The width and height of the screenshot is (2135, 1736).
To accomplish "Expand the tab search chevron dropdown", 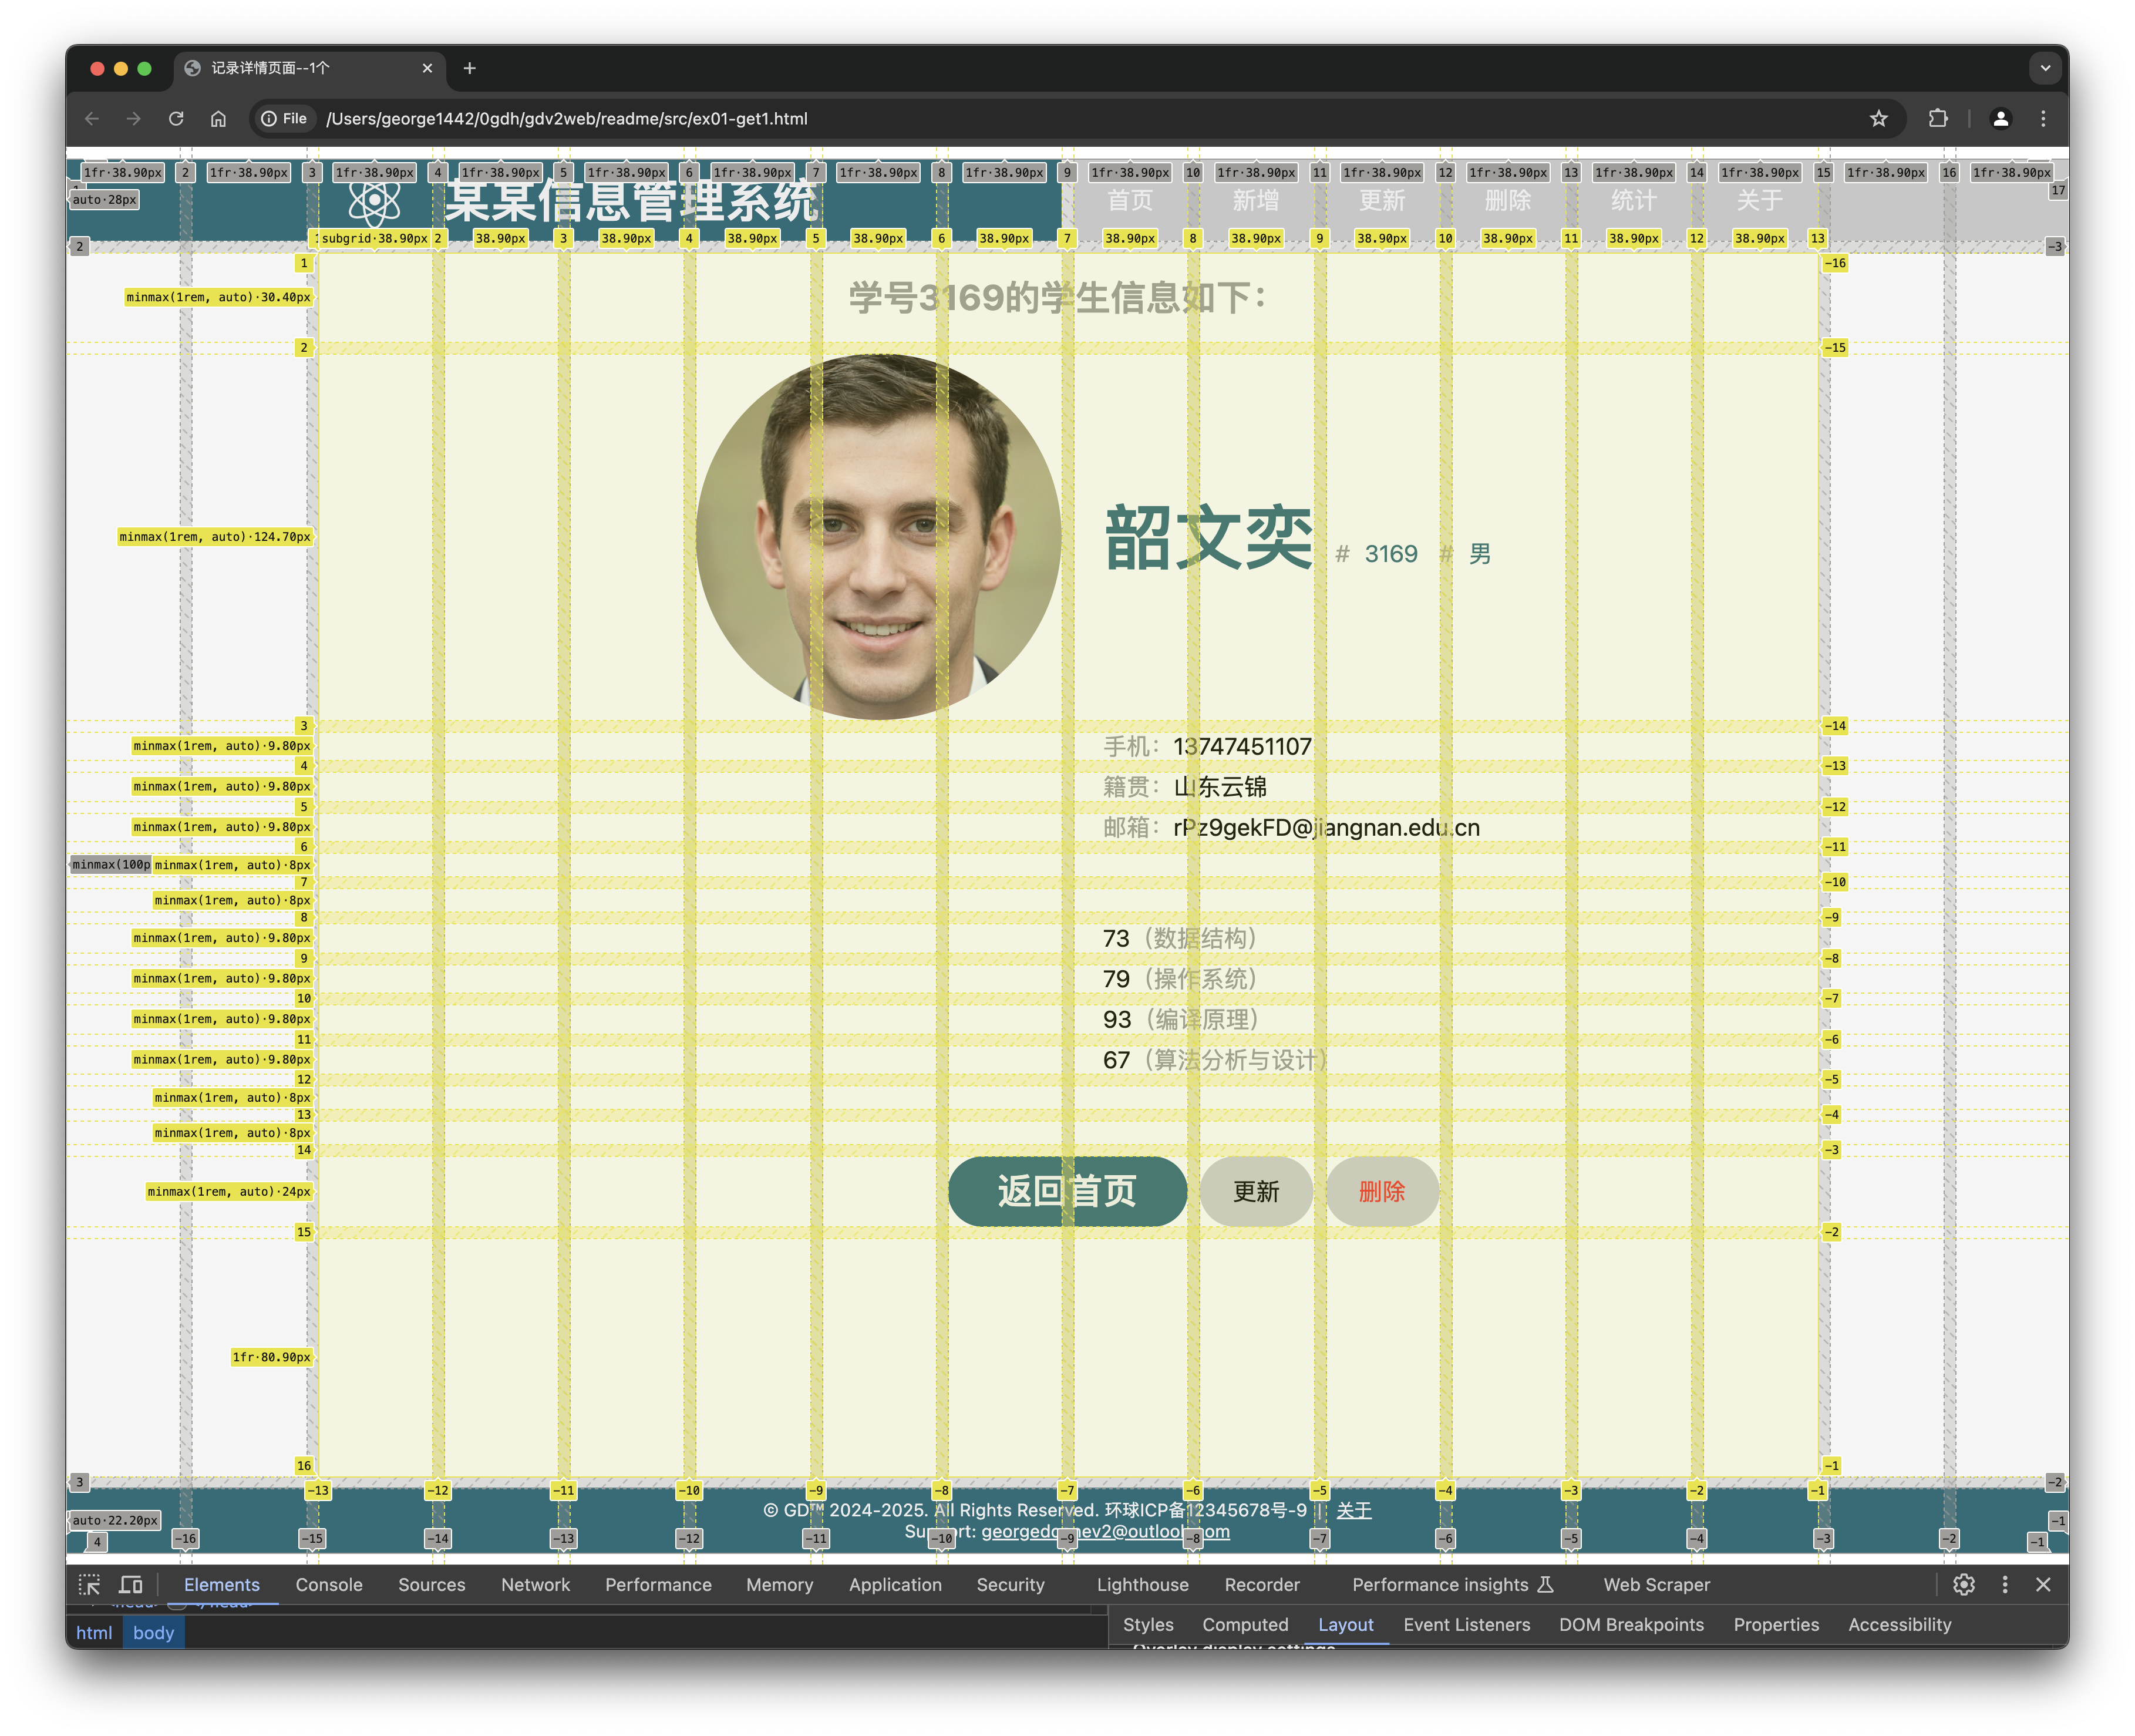I will click(2044, 68).
